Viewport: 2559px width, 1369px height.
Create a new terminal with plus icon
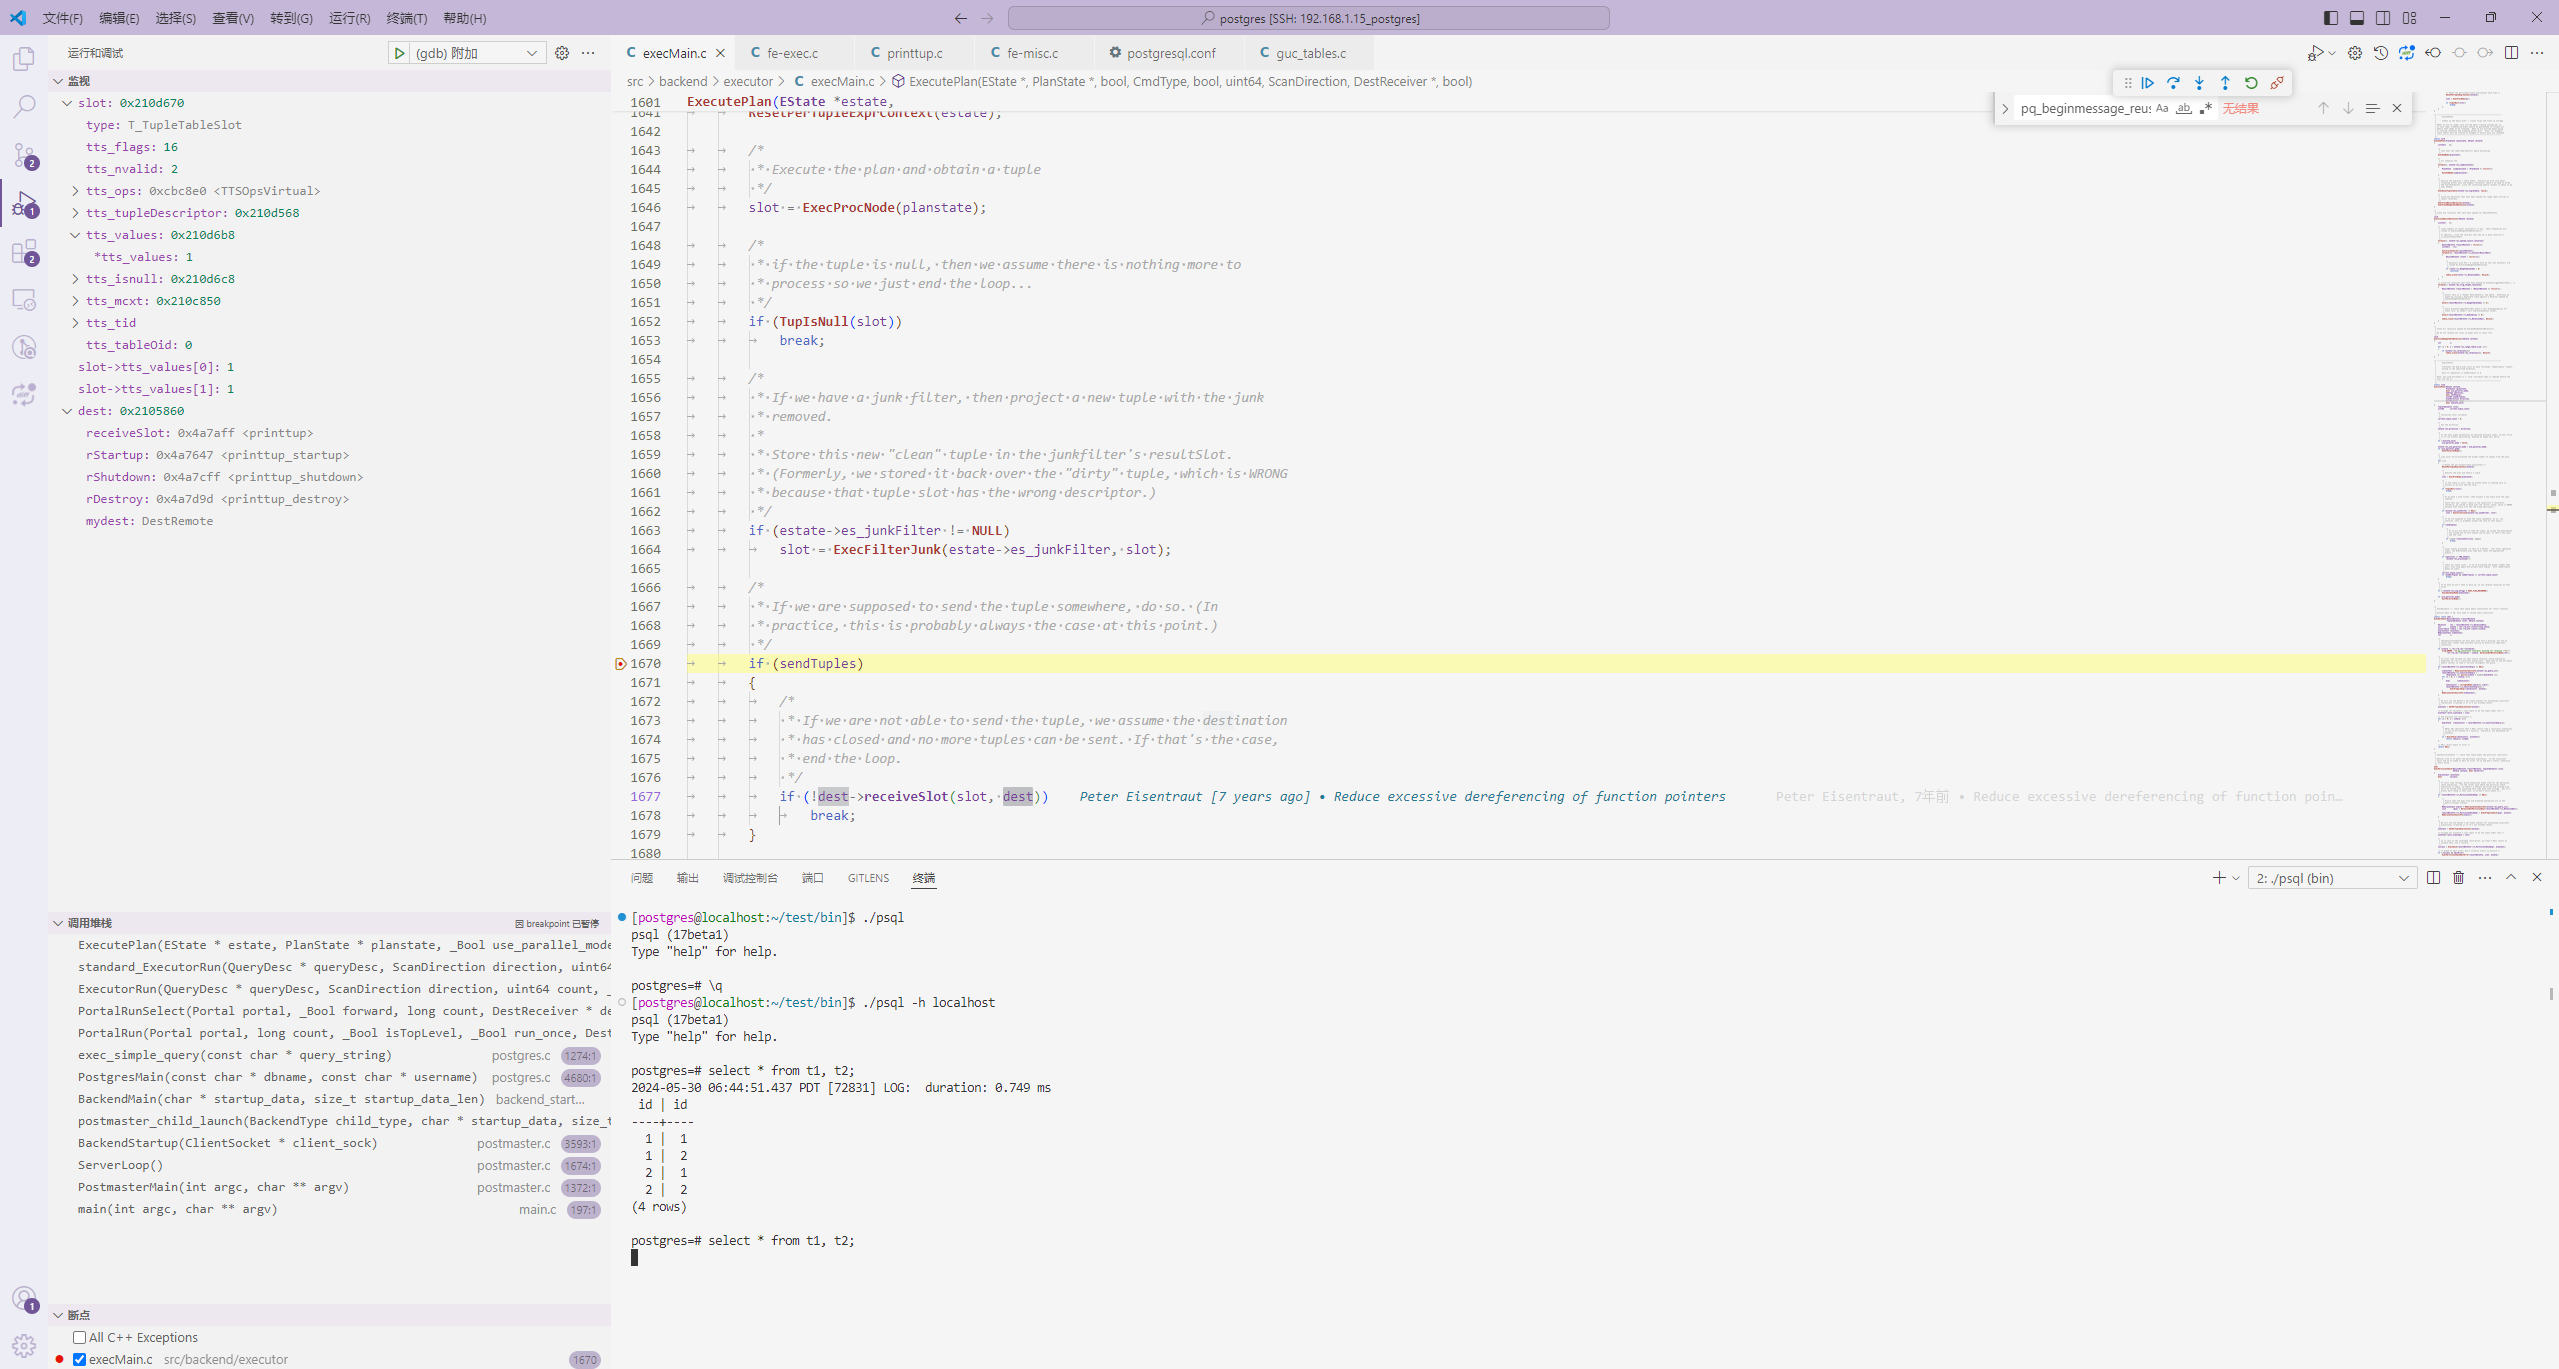(2219, 878)
